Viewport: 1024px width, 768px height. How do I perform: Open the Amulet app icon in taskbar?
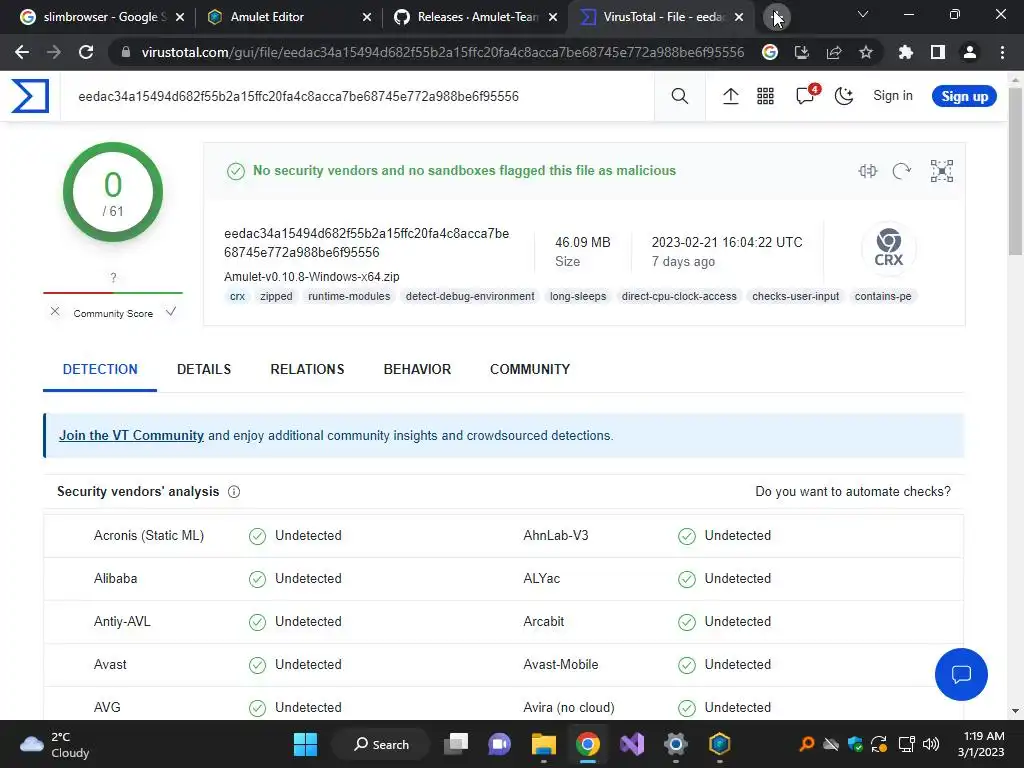coord(719,744)
